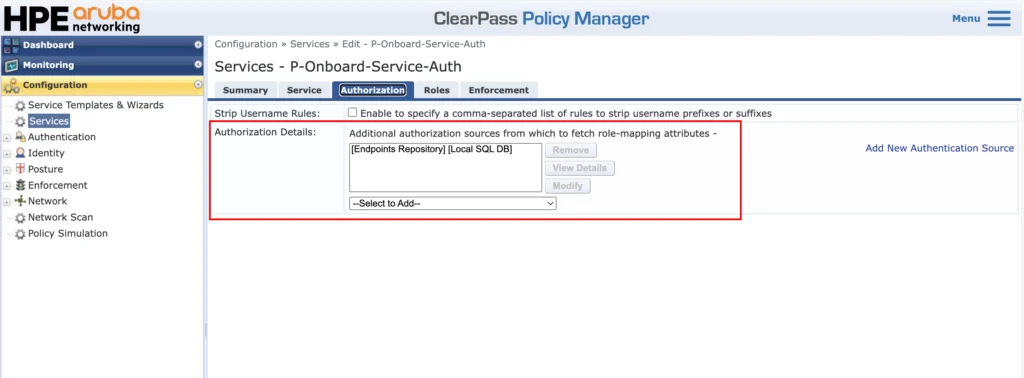Open the Dashboard section header
This screenshot has height=378, width=1024.
pyautogui.click(x=103, y=45)
